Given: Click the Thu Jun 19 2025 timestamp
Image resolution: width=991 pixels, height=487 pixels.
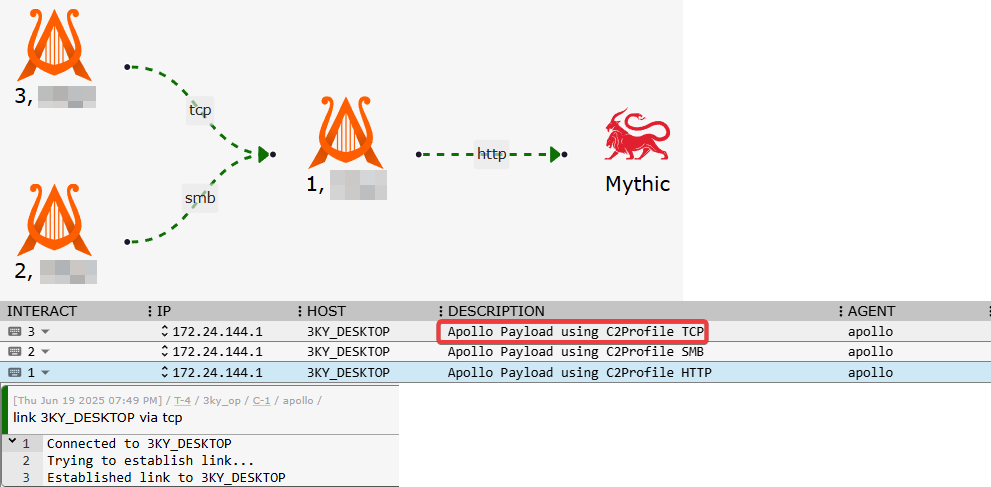Looking at the screenshot, I should (90, 400).
